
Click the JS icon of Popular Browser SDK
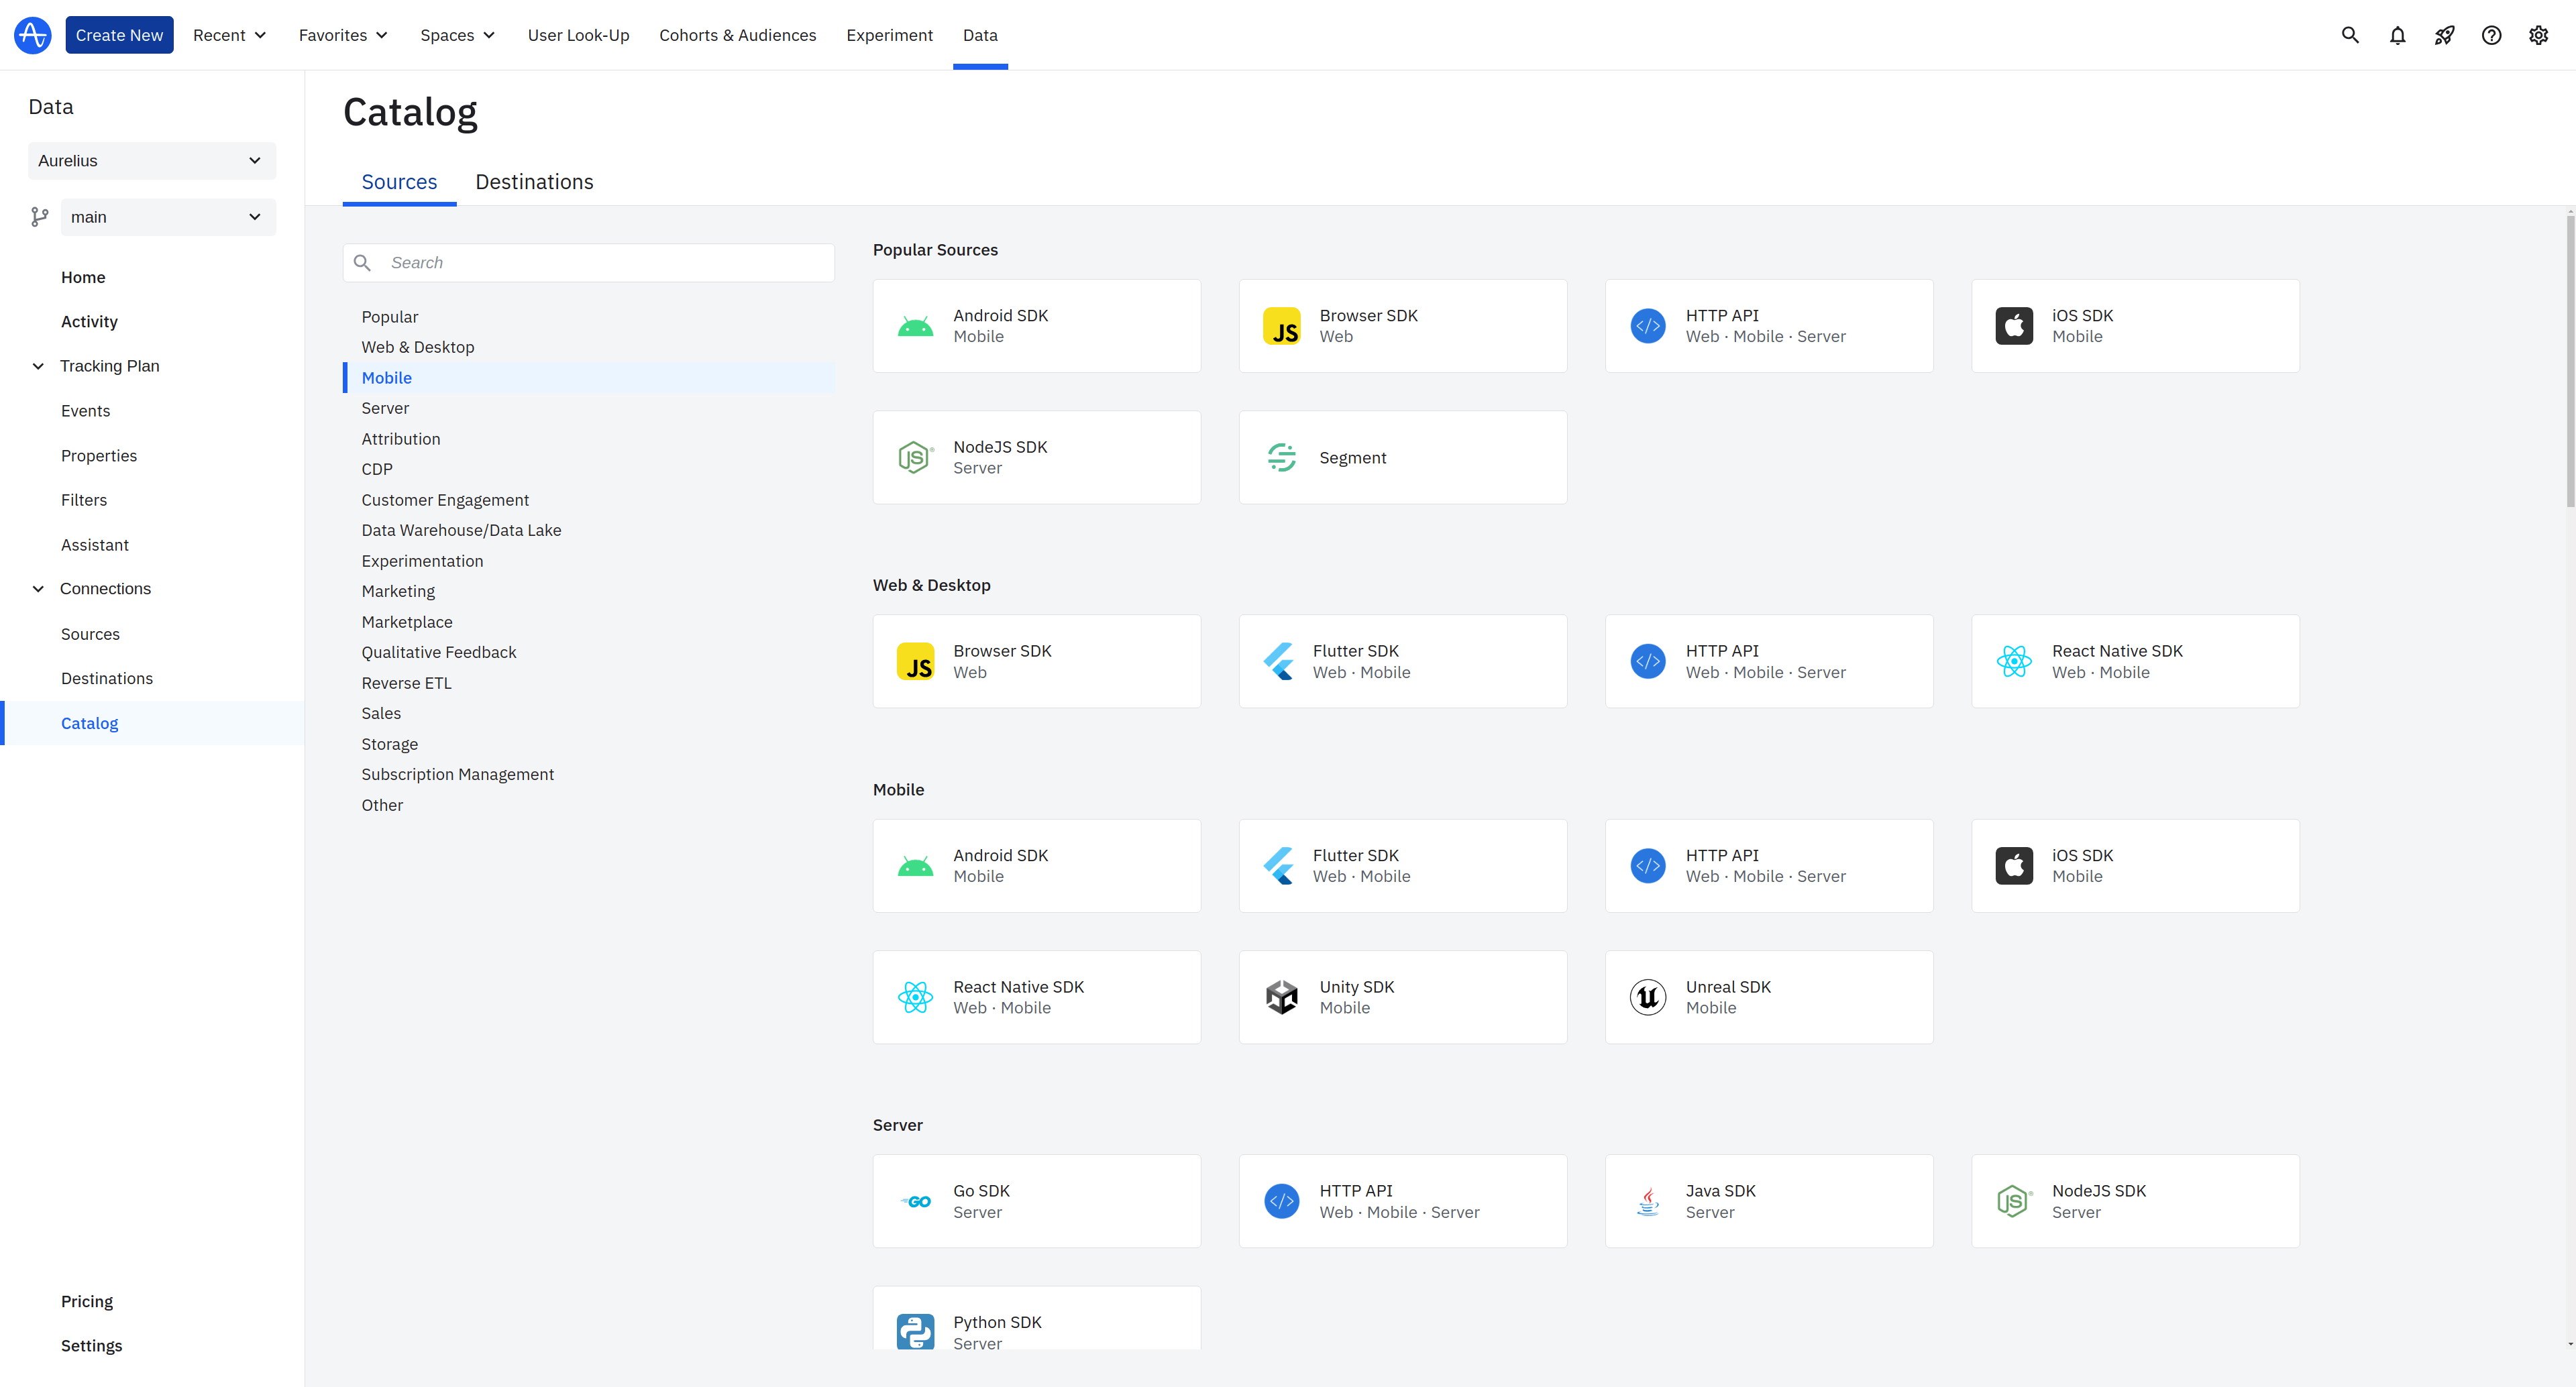(1281, 326)
